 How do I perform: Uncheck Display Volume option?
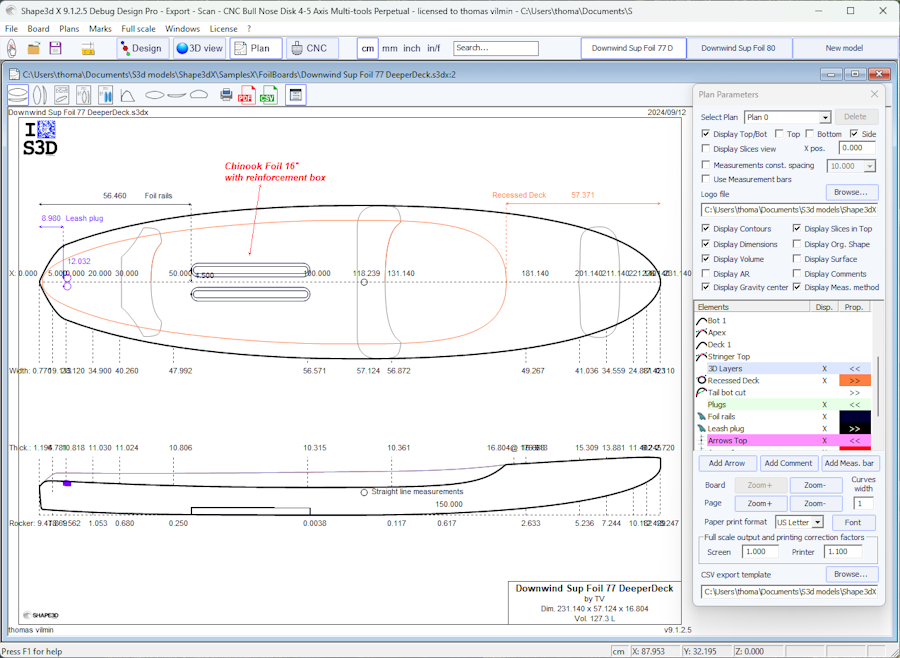tap(706, 258)
